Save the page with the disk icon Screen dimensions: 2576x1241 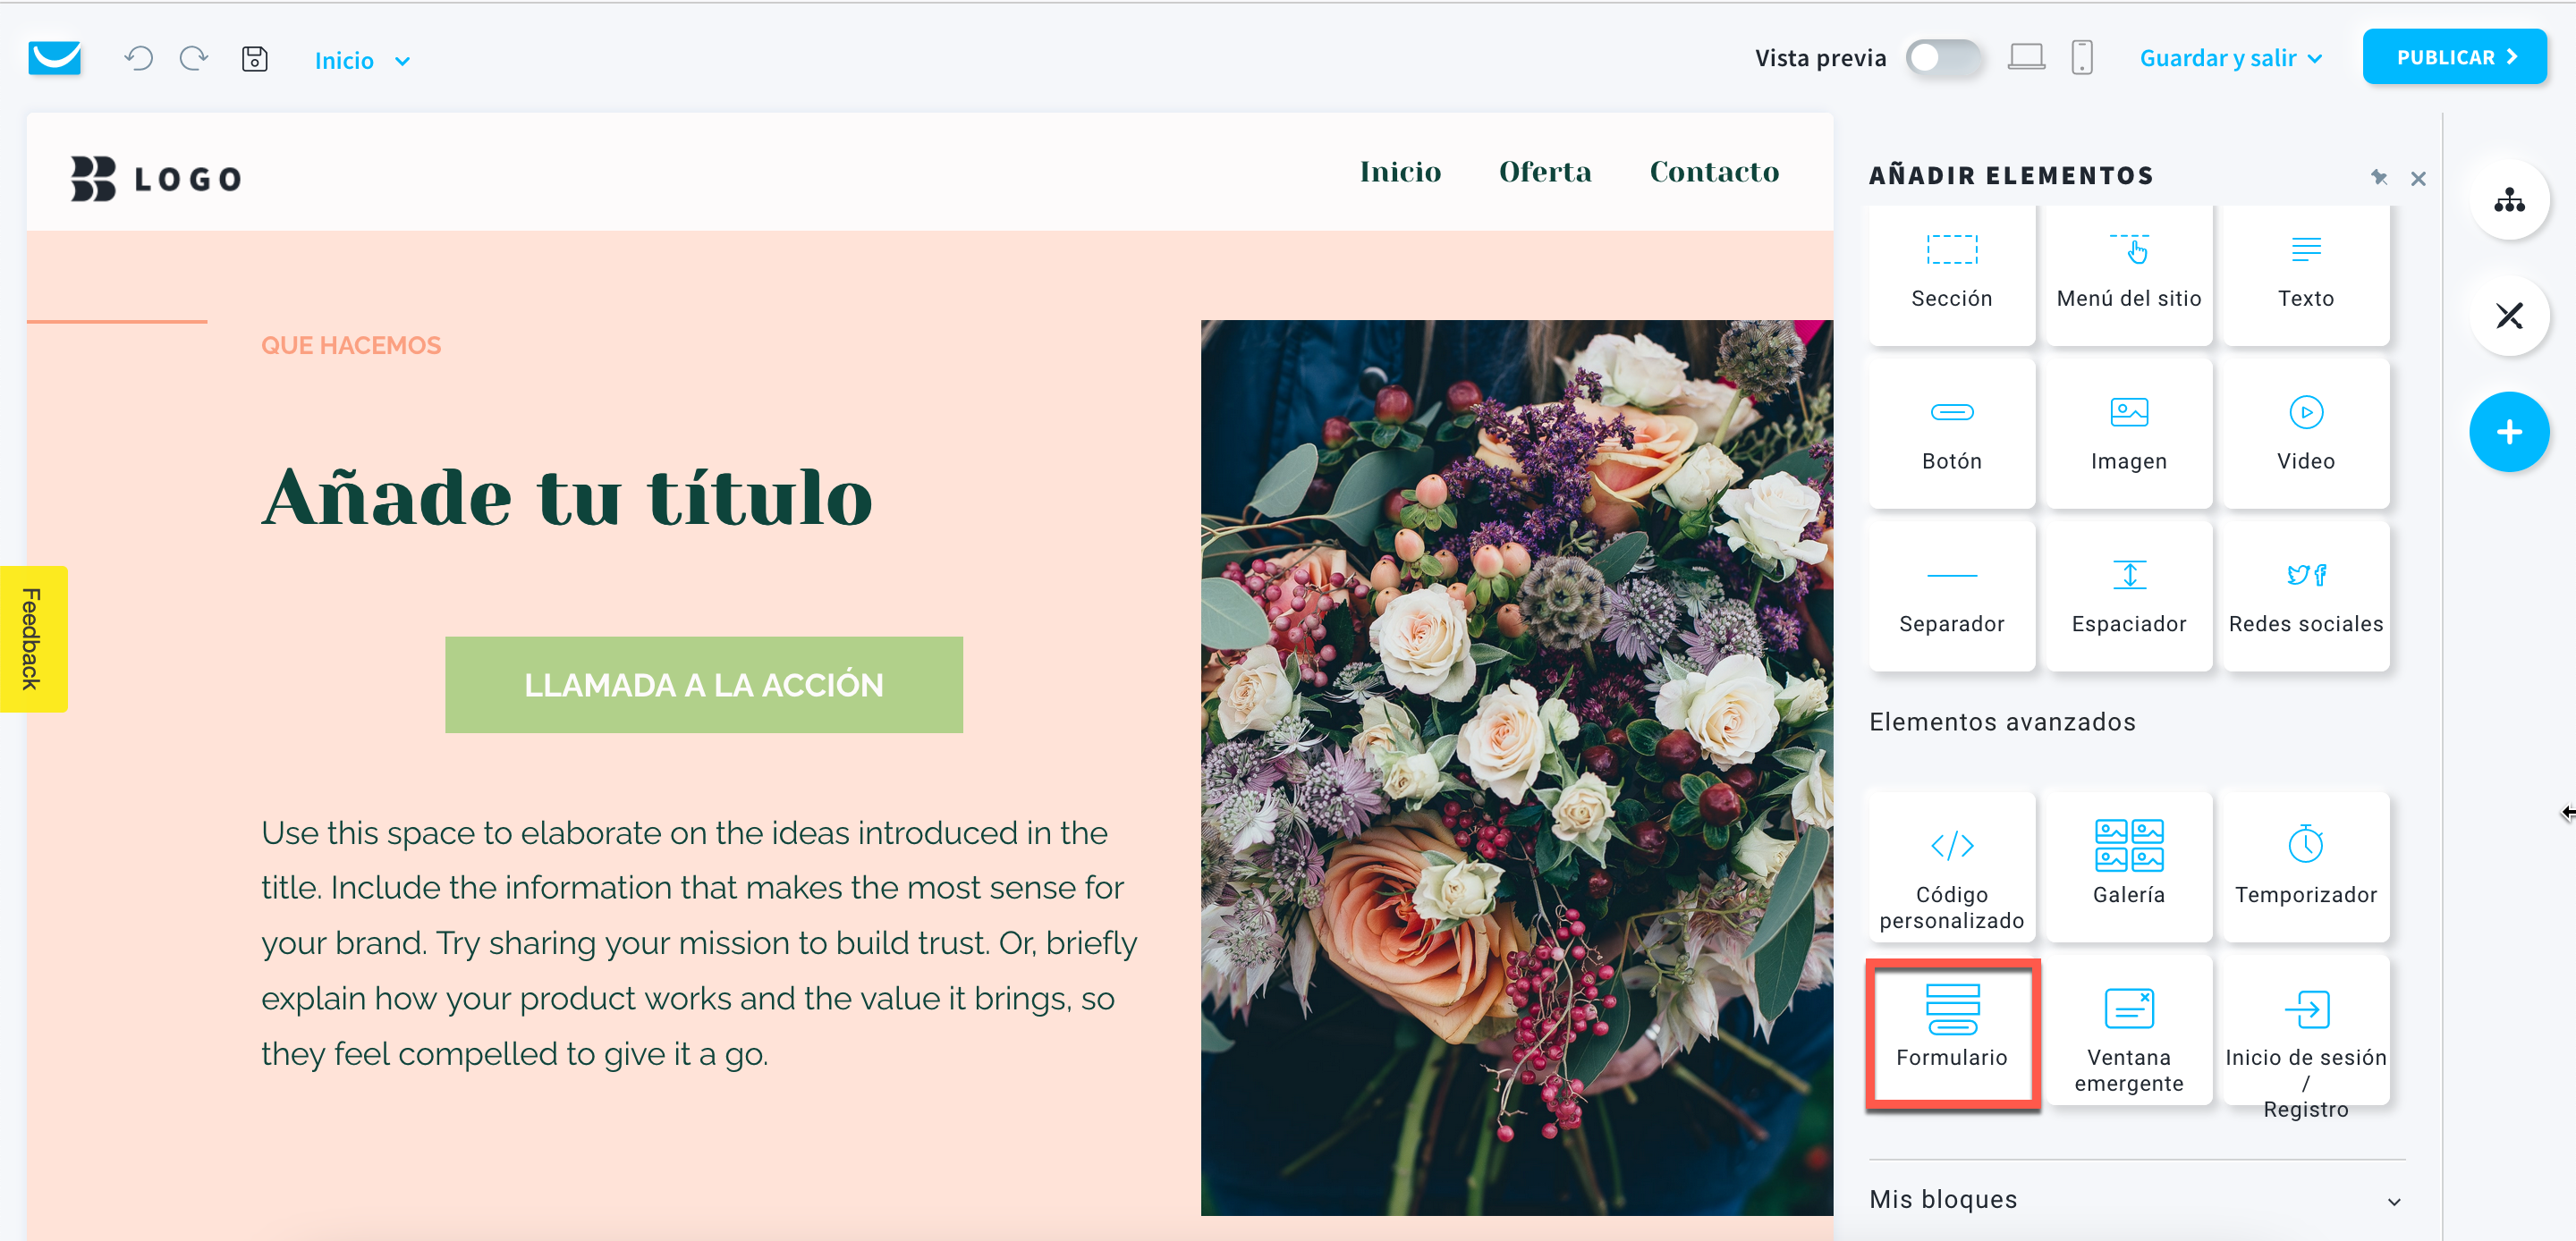coord(255,59)
